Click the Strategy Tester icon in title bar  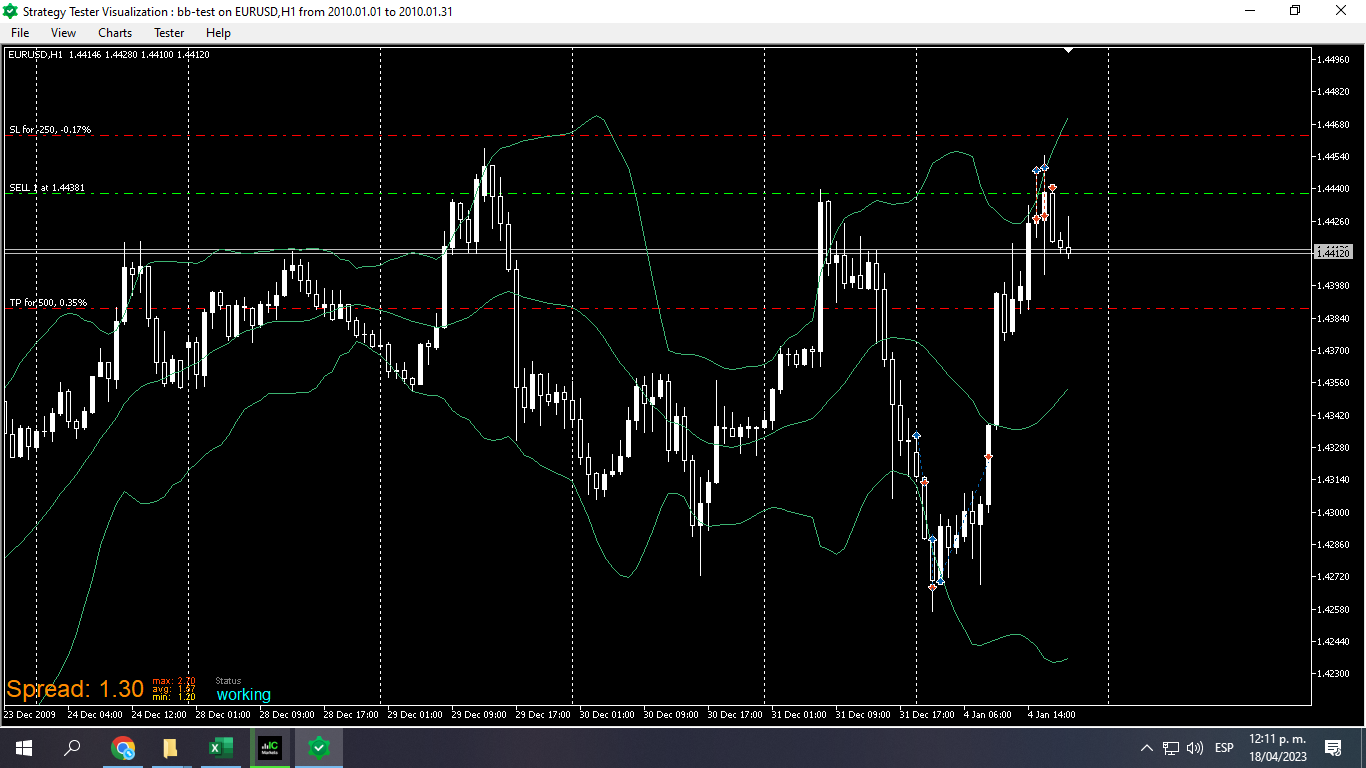[x=10, y=11]
